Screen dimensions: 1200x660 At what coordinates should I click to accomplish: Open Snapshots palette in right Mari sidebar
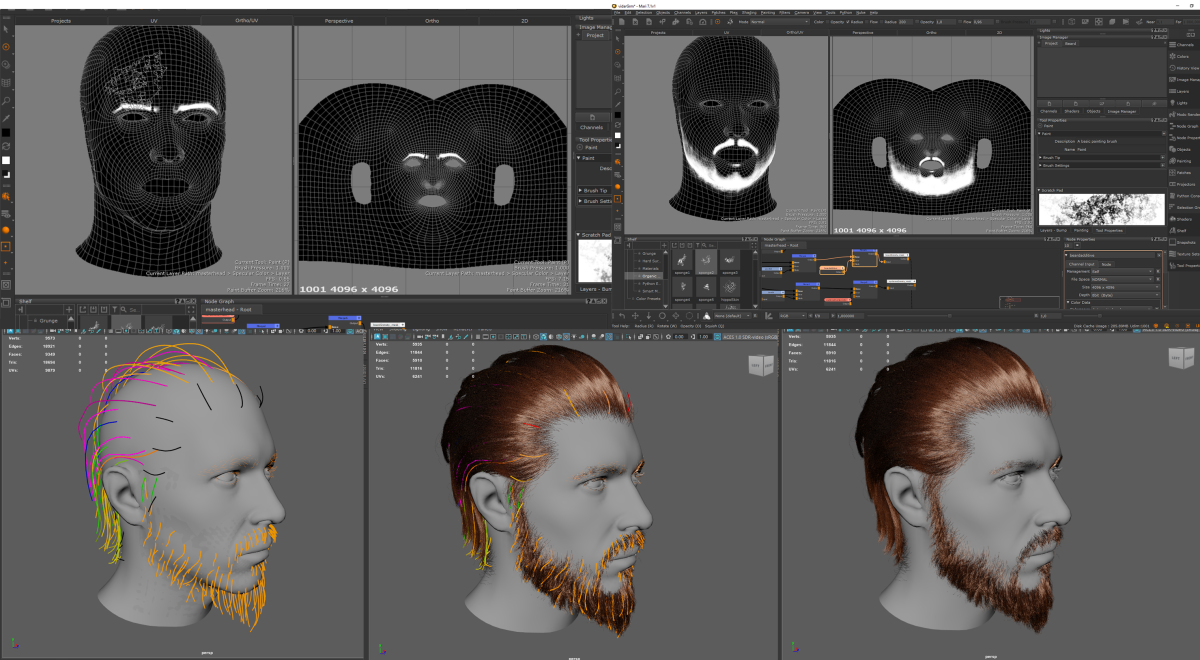pos(1184,242)
